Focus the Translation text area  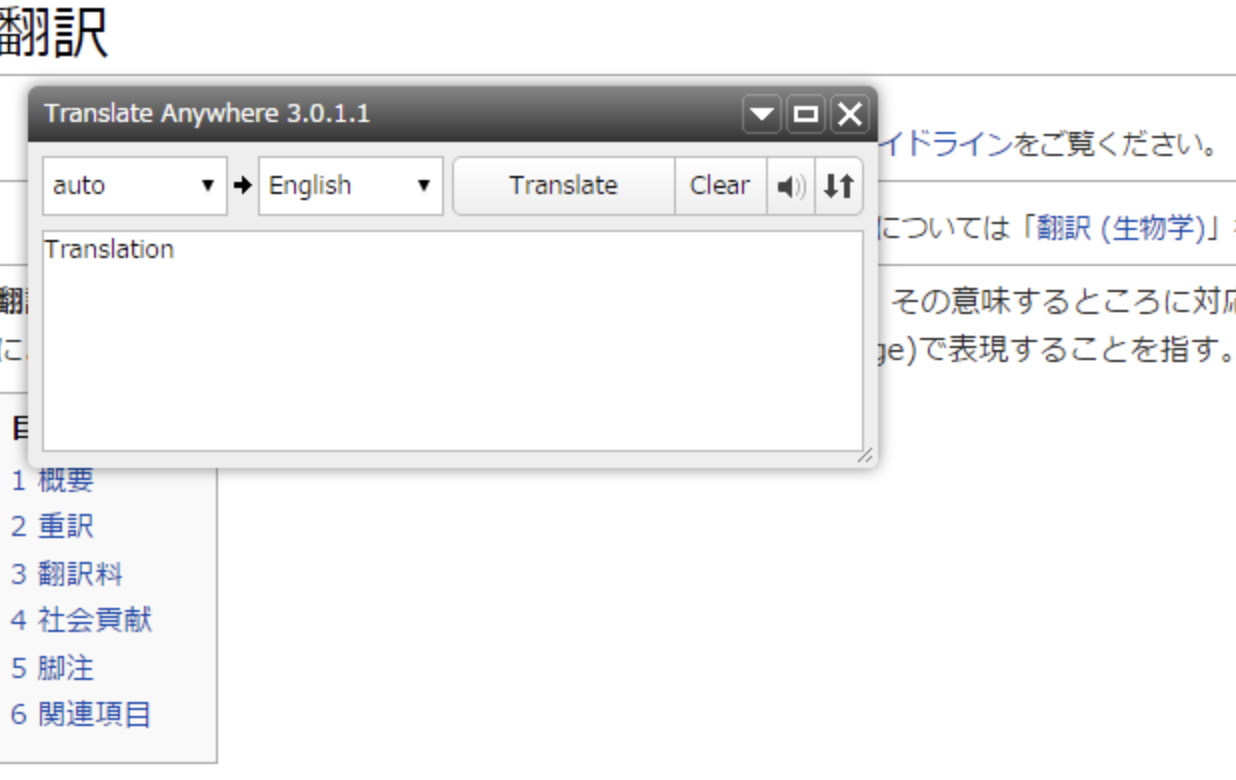[452, 341]
